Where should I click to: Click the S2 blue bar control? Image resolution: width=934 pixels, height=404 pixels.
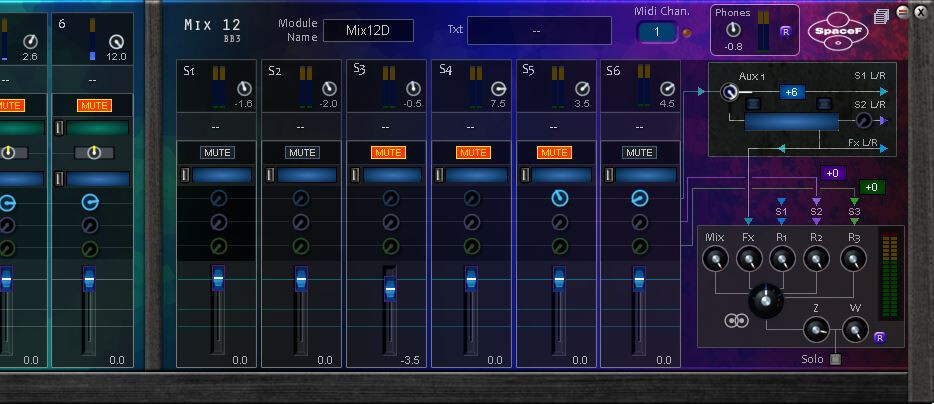(307, 175)
